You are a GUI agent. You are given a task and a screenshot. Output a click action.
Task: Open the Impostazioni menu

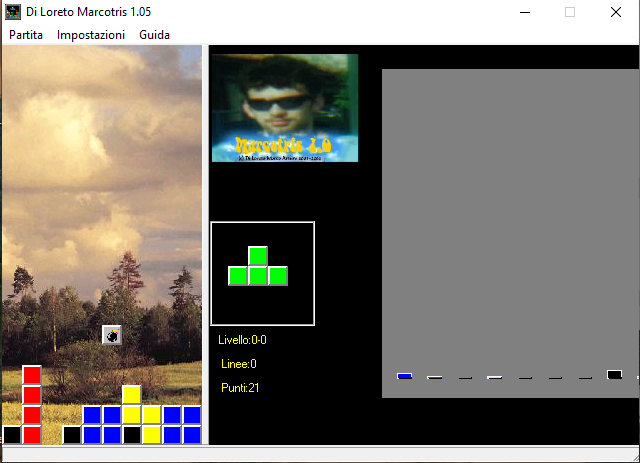coord(91,34)
